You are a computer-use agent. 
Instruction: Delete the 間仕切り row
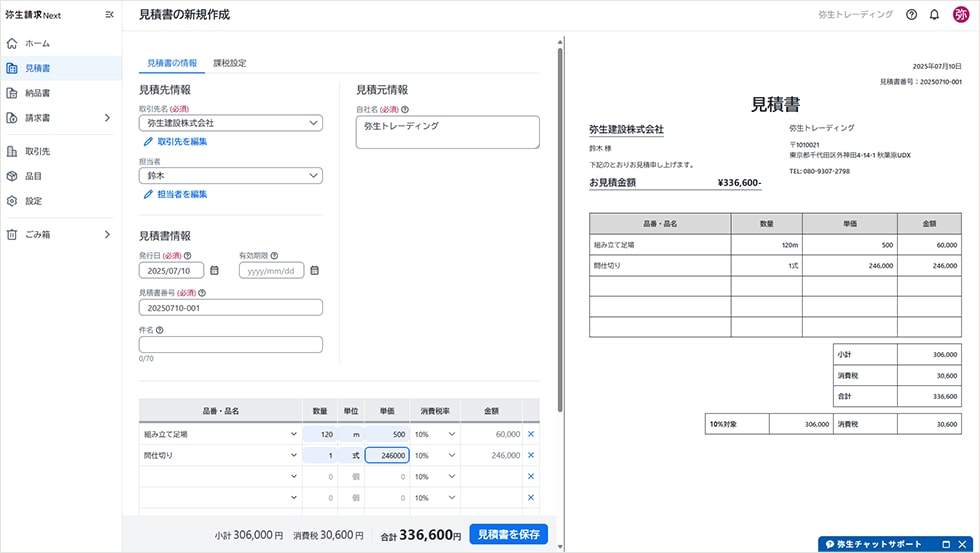531,455
